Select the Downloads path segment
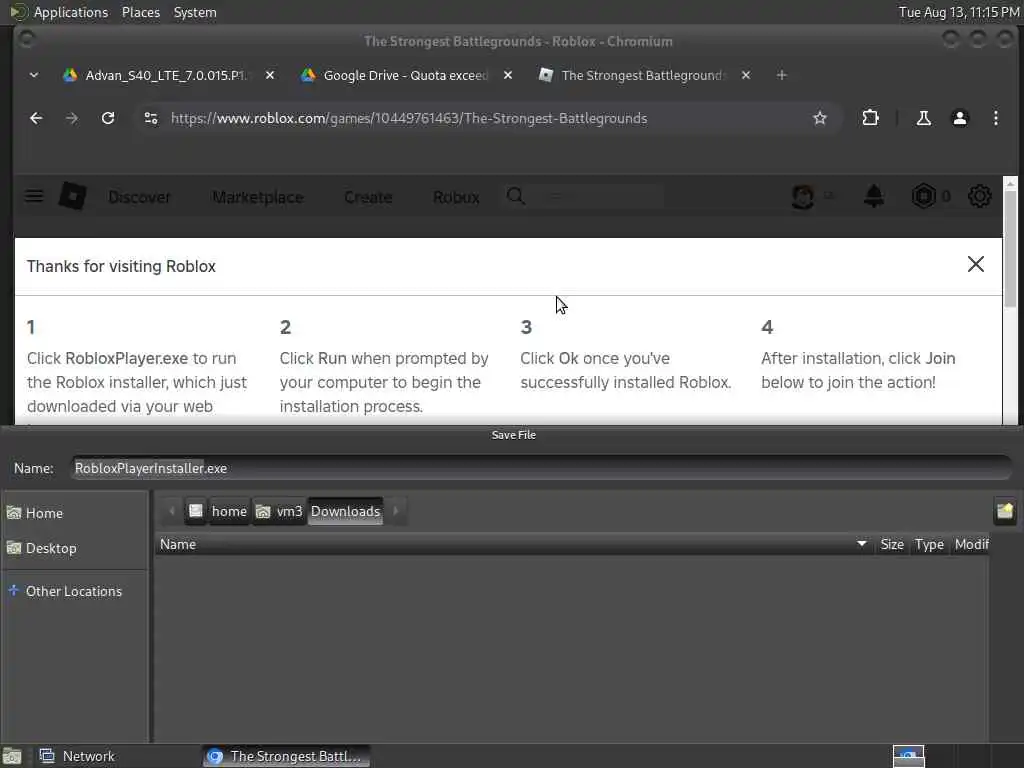Screen dimensions: 1024x768 point(345,511)
